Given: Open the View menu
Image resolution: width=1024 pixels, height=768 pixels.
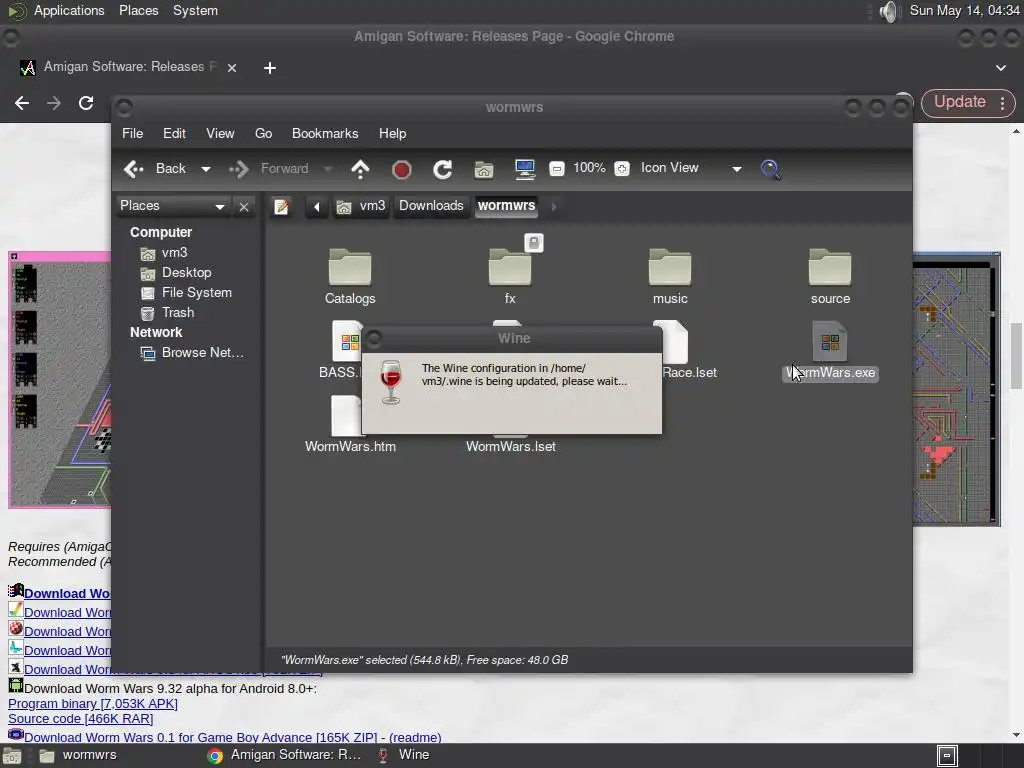Looking at the screenshot, I should [220, 133].
